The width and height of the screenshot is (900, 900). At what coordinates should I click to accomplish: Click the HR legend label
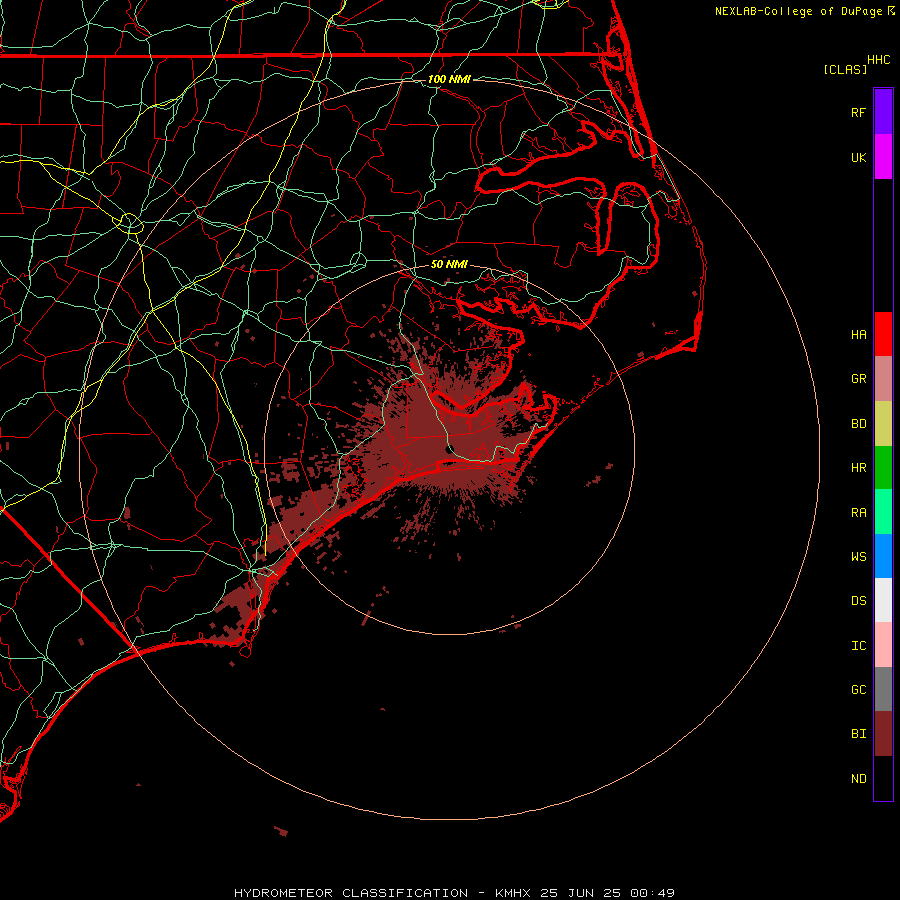858,468
